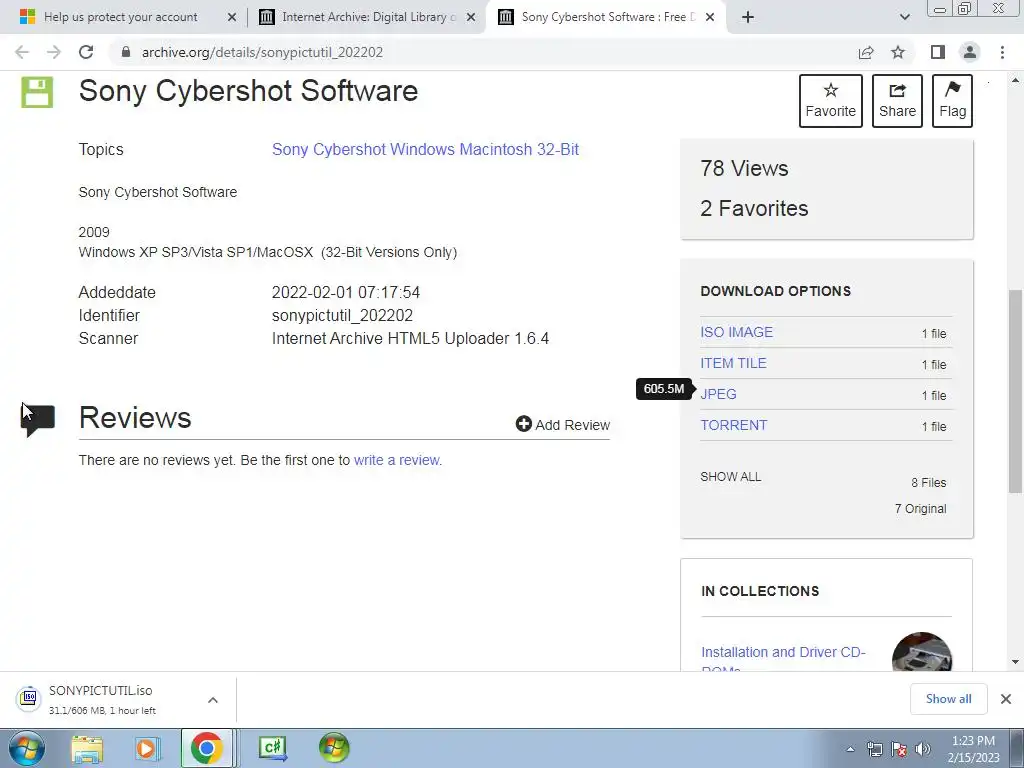Click the network tray icon

(x=874, y=749)
